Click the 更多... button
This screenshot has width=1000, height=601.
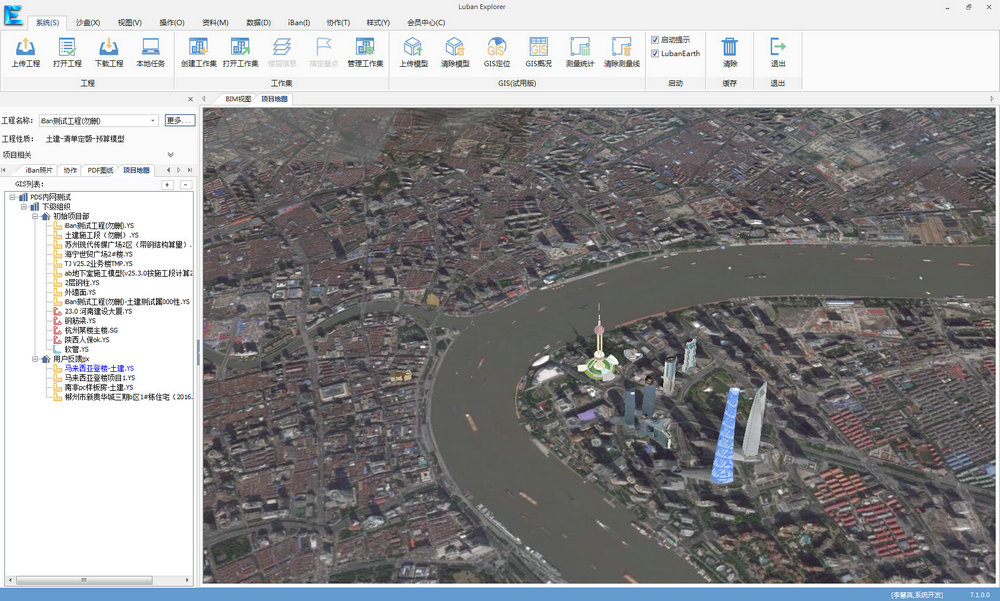point(179,121)
